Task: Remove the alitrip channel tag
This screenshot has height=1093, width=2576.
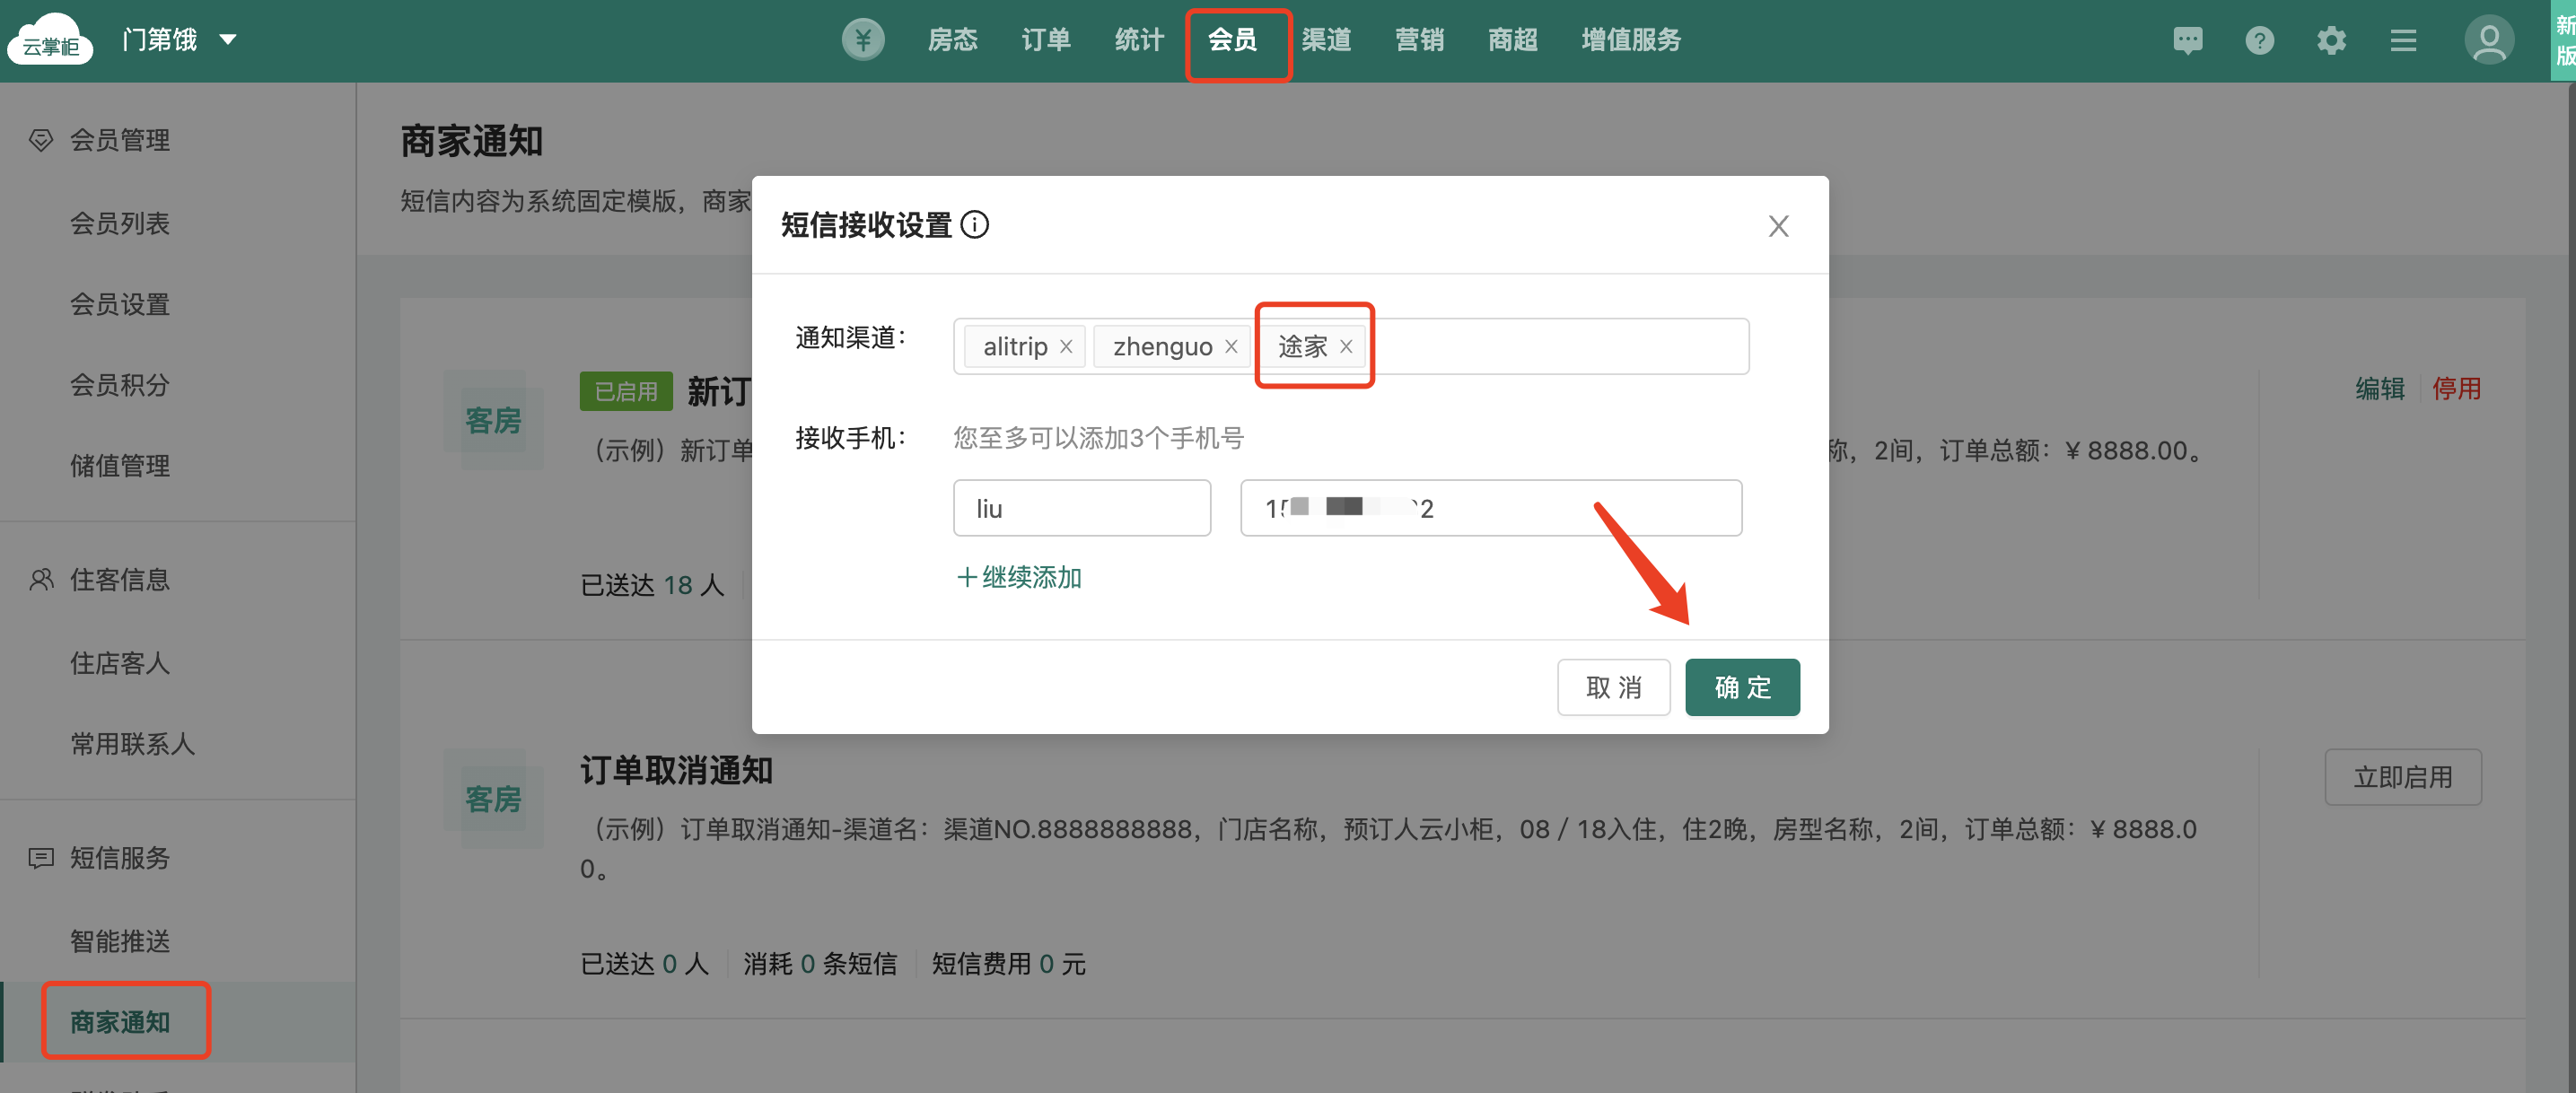Action: 1066,347
